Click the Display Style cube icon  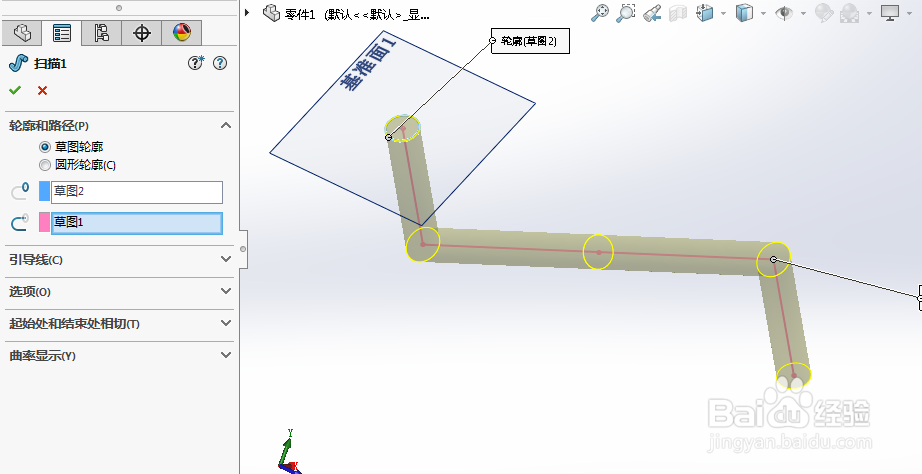[744, 13]
